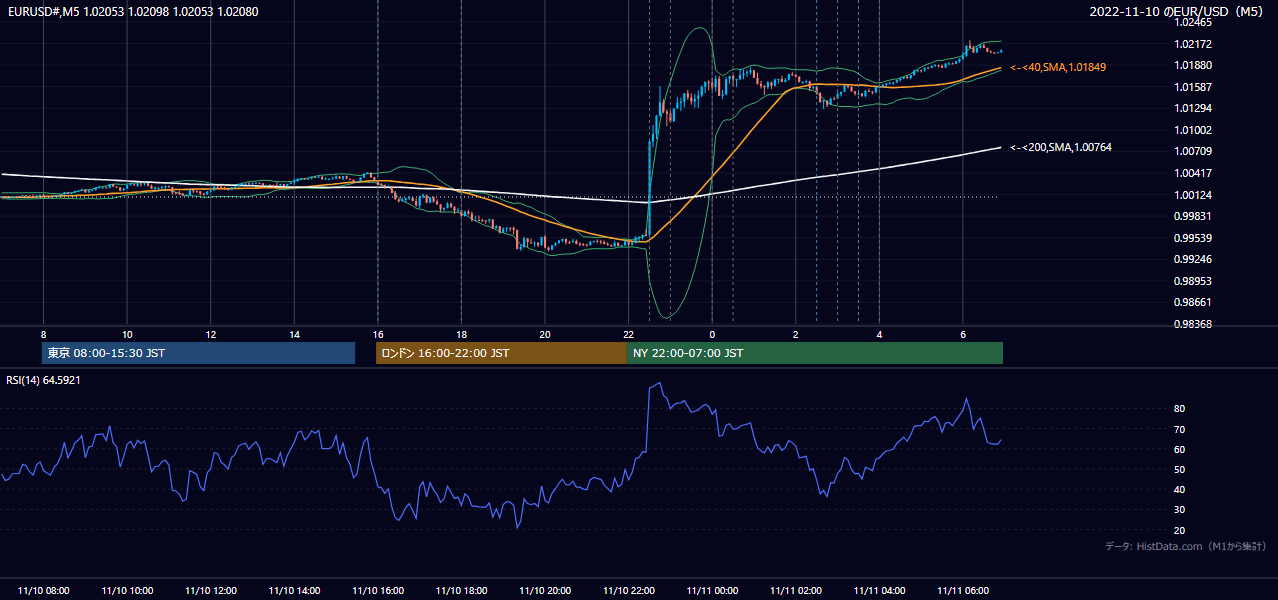Click the bottom date label 11/11 00:00
The width and height of the screenshot is (1278, 600).
712,591
